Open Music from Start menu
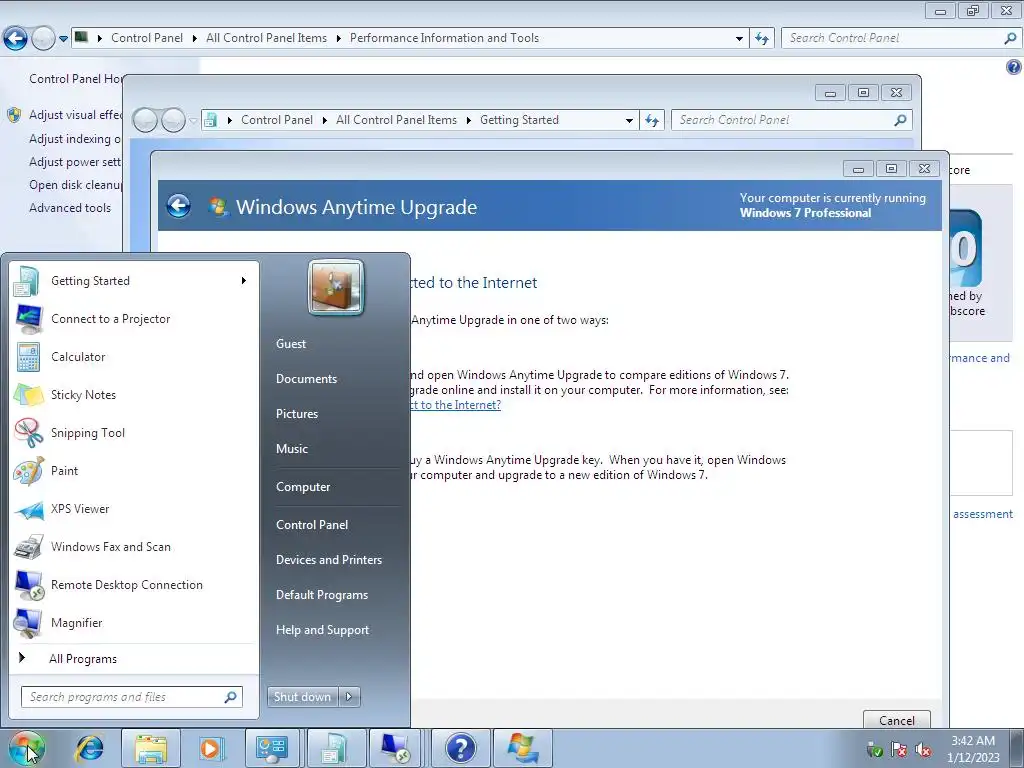This screenshot has height=768, width=1024. (292, 449)
